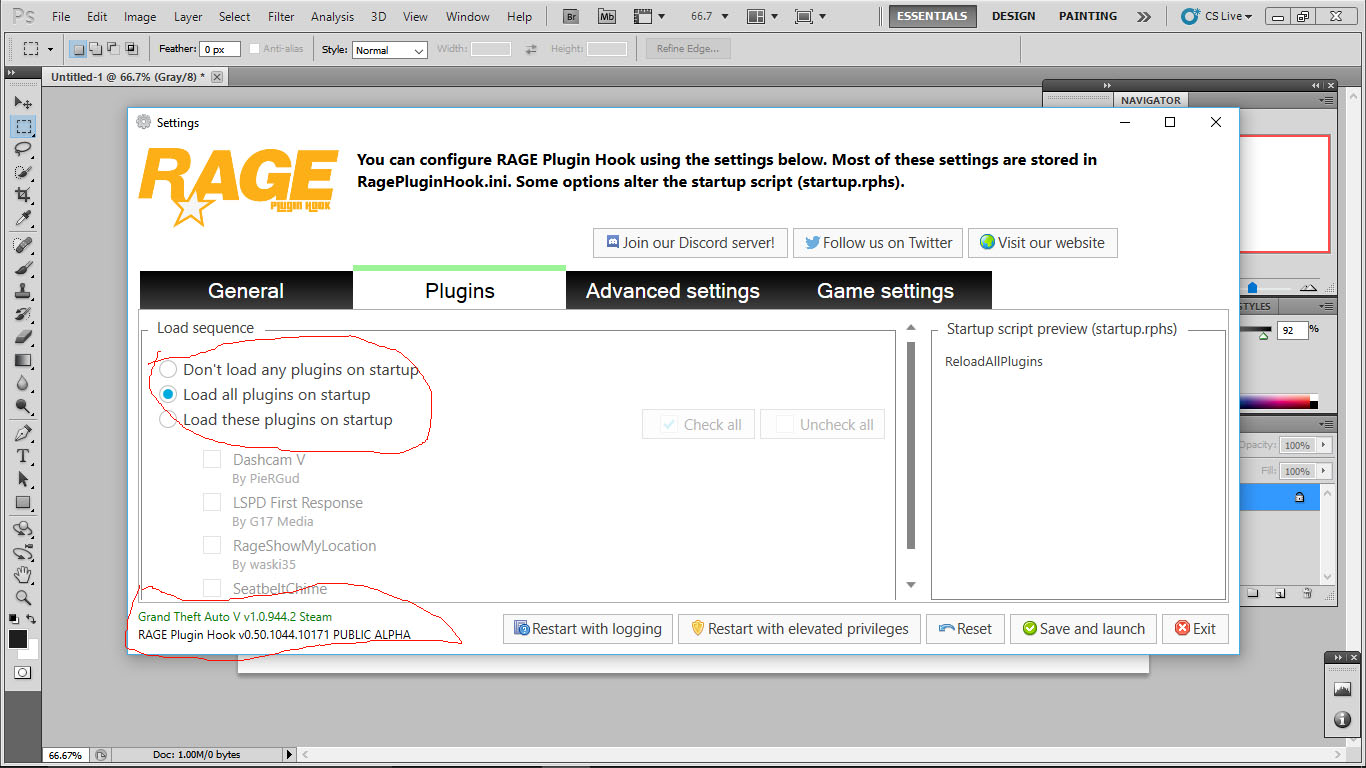The height and width of the screenshot is (768, 1366).
Task: Select "Load these plugins on startup" option
Action: coord(168,420)
